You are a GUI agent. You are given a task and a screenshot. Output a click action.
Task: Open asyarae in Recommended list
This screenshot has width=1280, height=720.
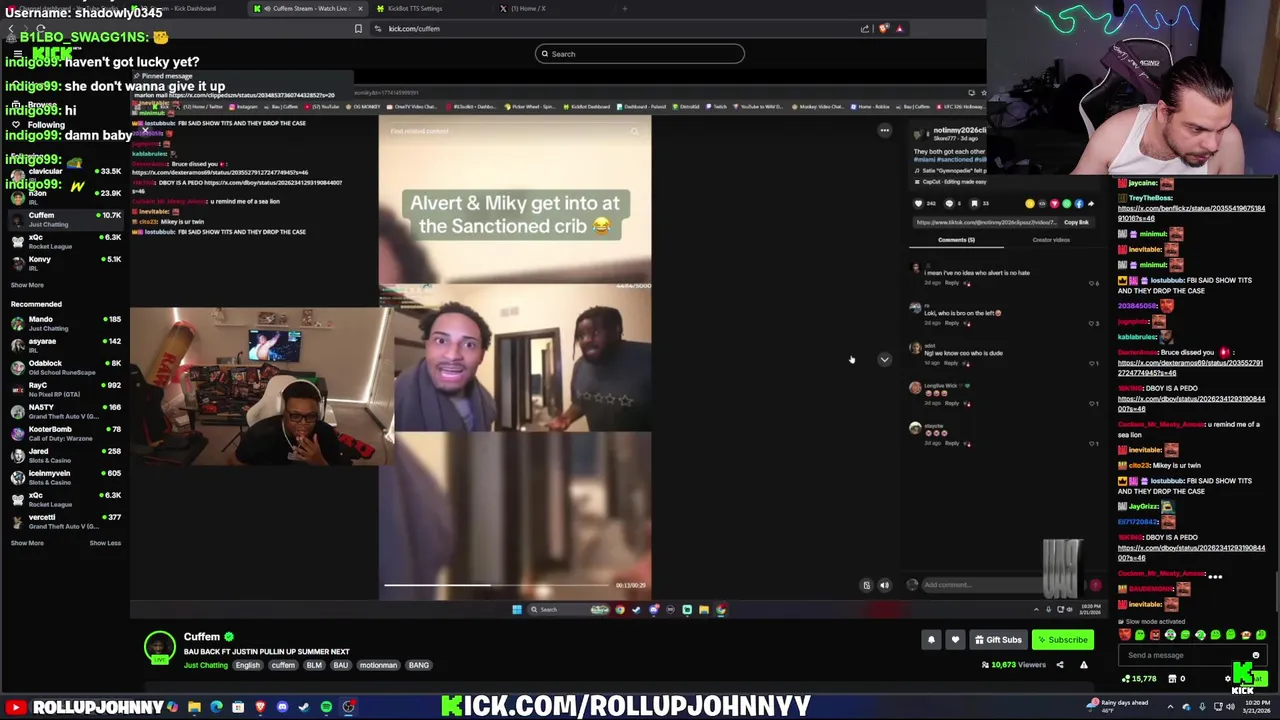click(65, 345)
